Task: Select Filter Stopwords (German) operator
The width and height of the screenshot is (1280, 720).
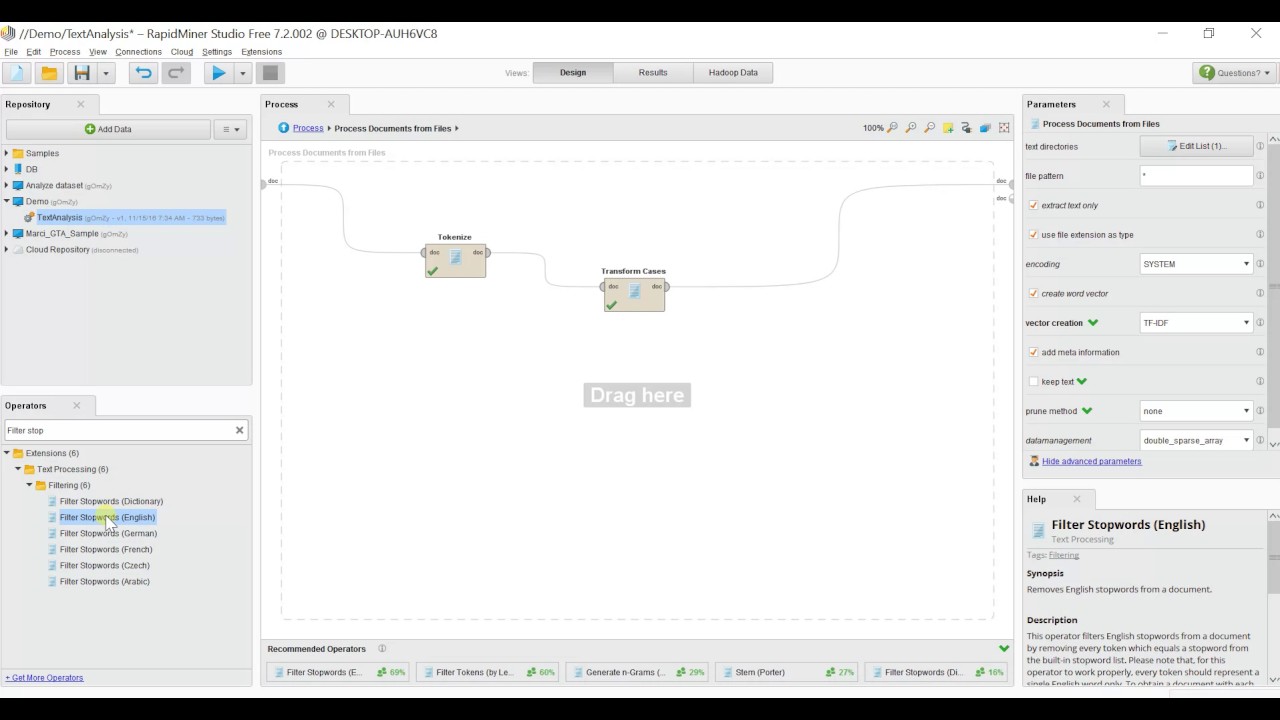Action: point(108,533)
